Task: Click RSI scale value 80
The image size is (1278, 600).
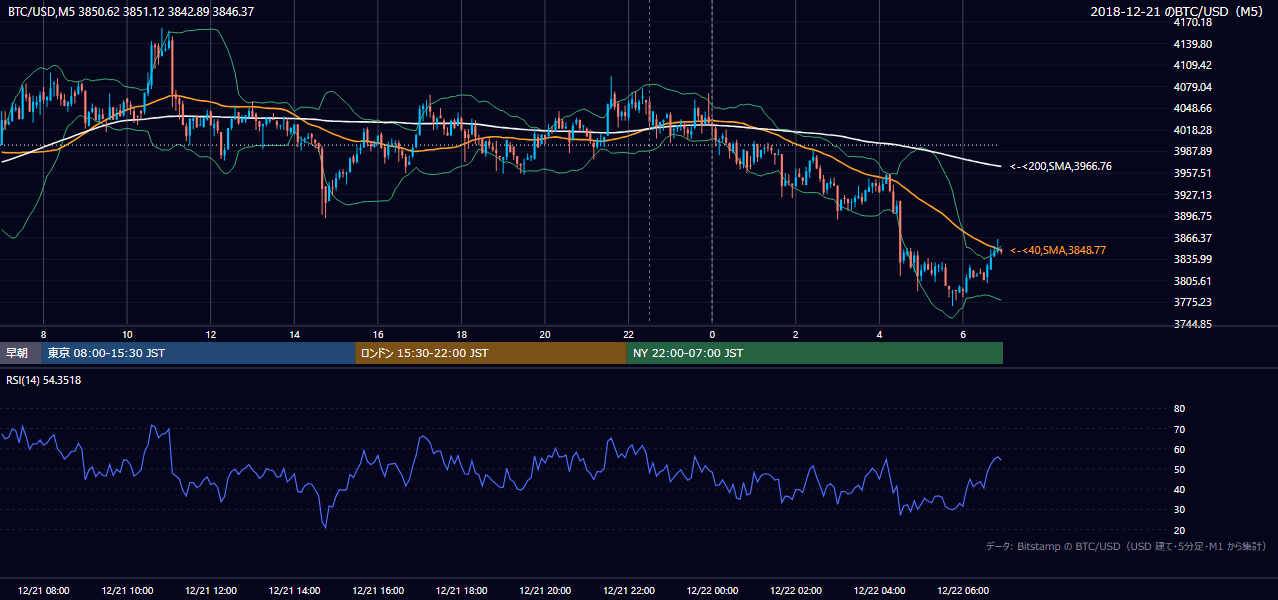Action: (x=1179, y=409)
